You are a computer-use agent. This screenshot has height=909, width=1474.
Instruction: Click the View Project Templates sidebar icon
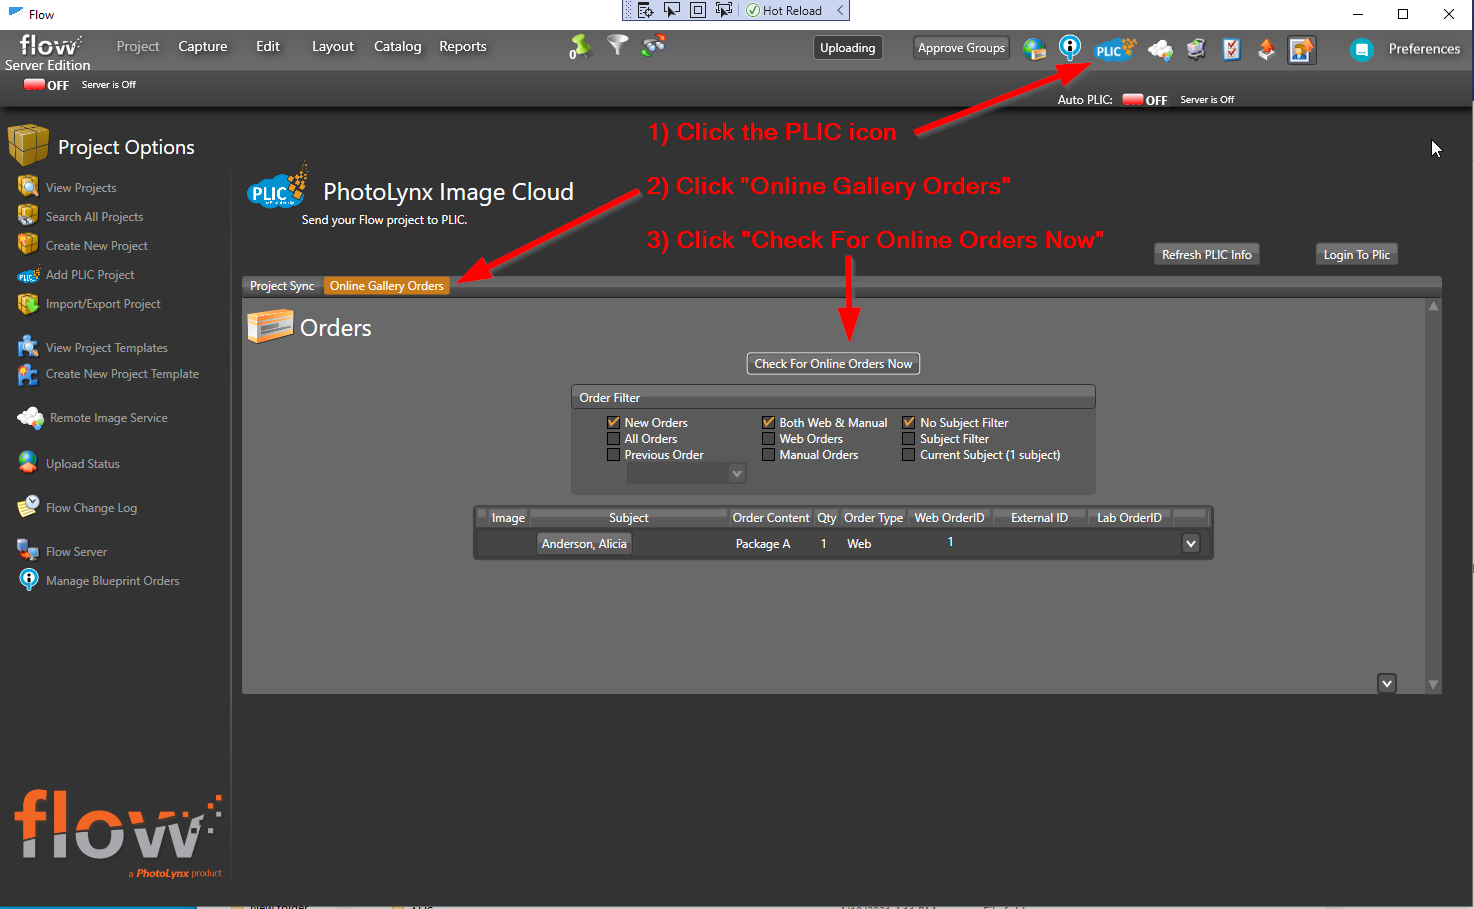click(28, 346)
